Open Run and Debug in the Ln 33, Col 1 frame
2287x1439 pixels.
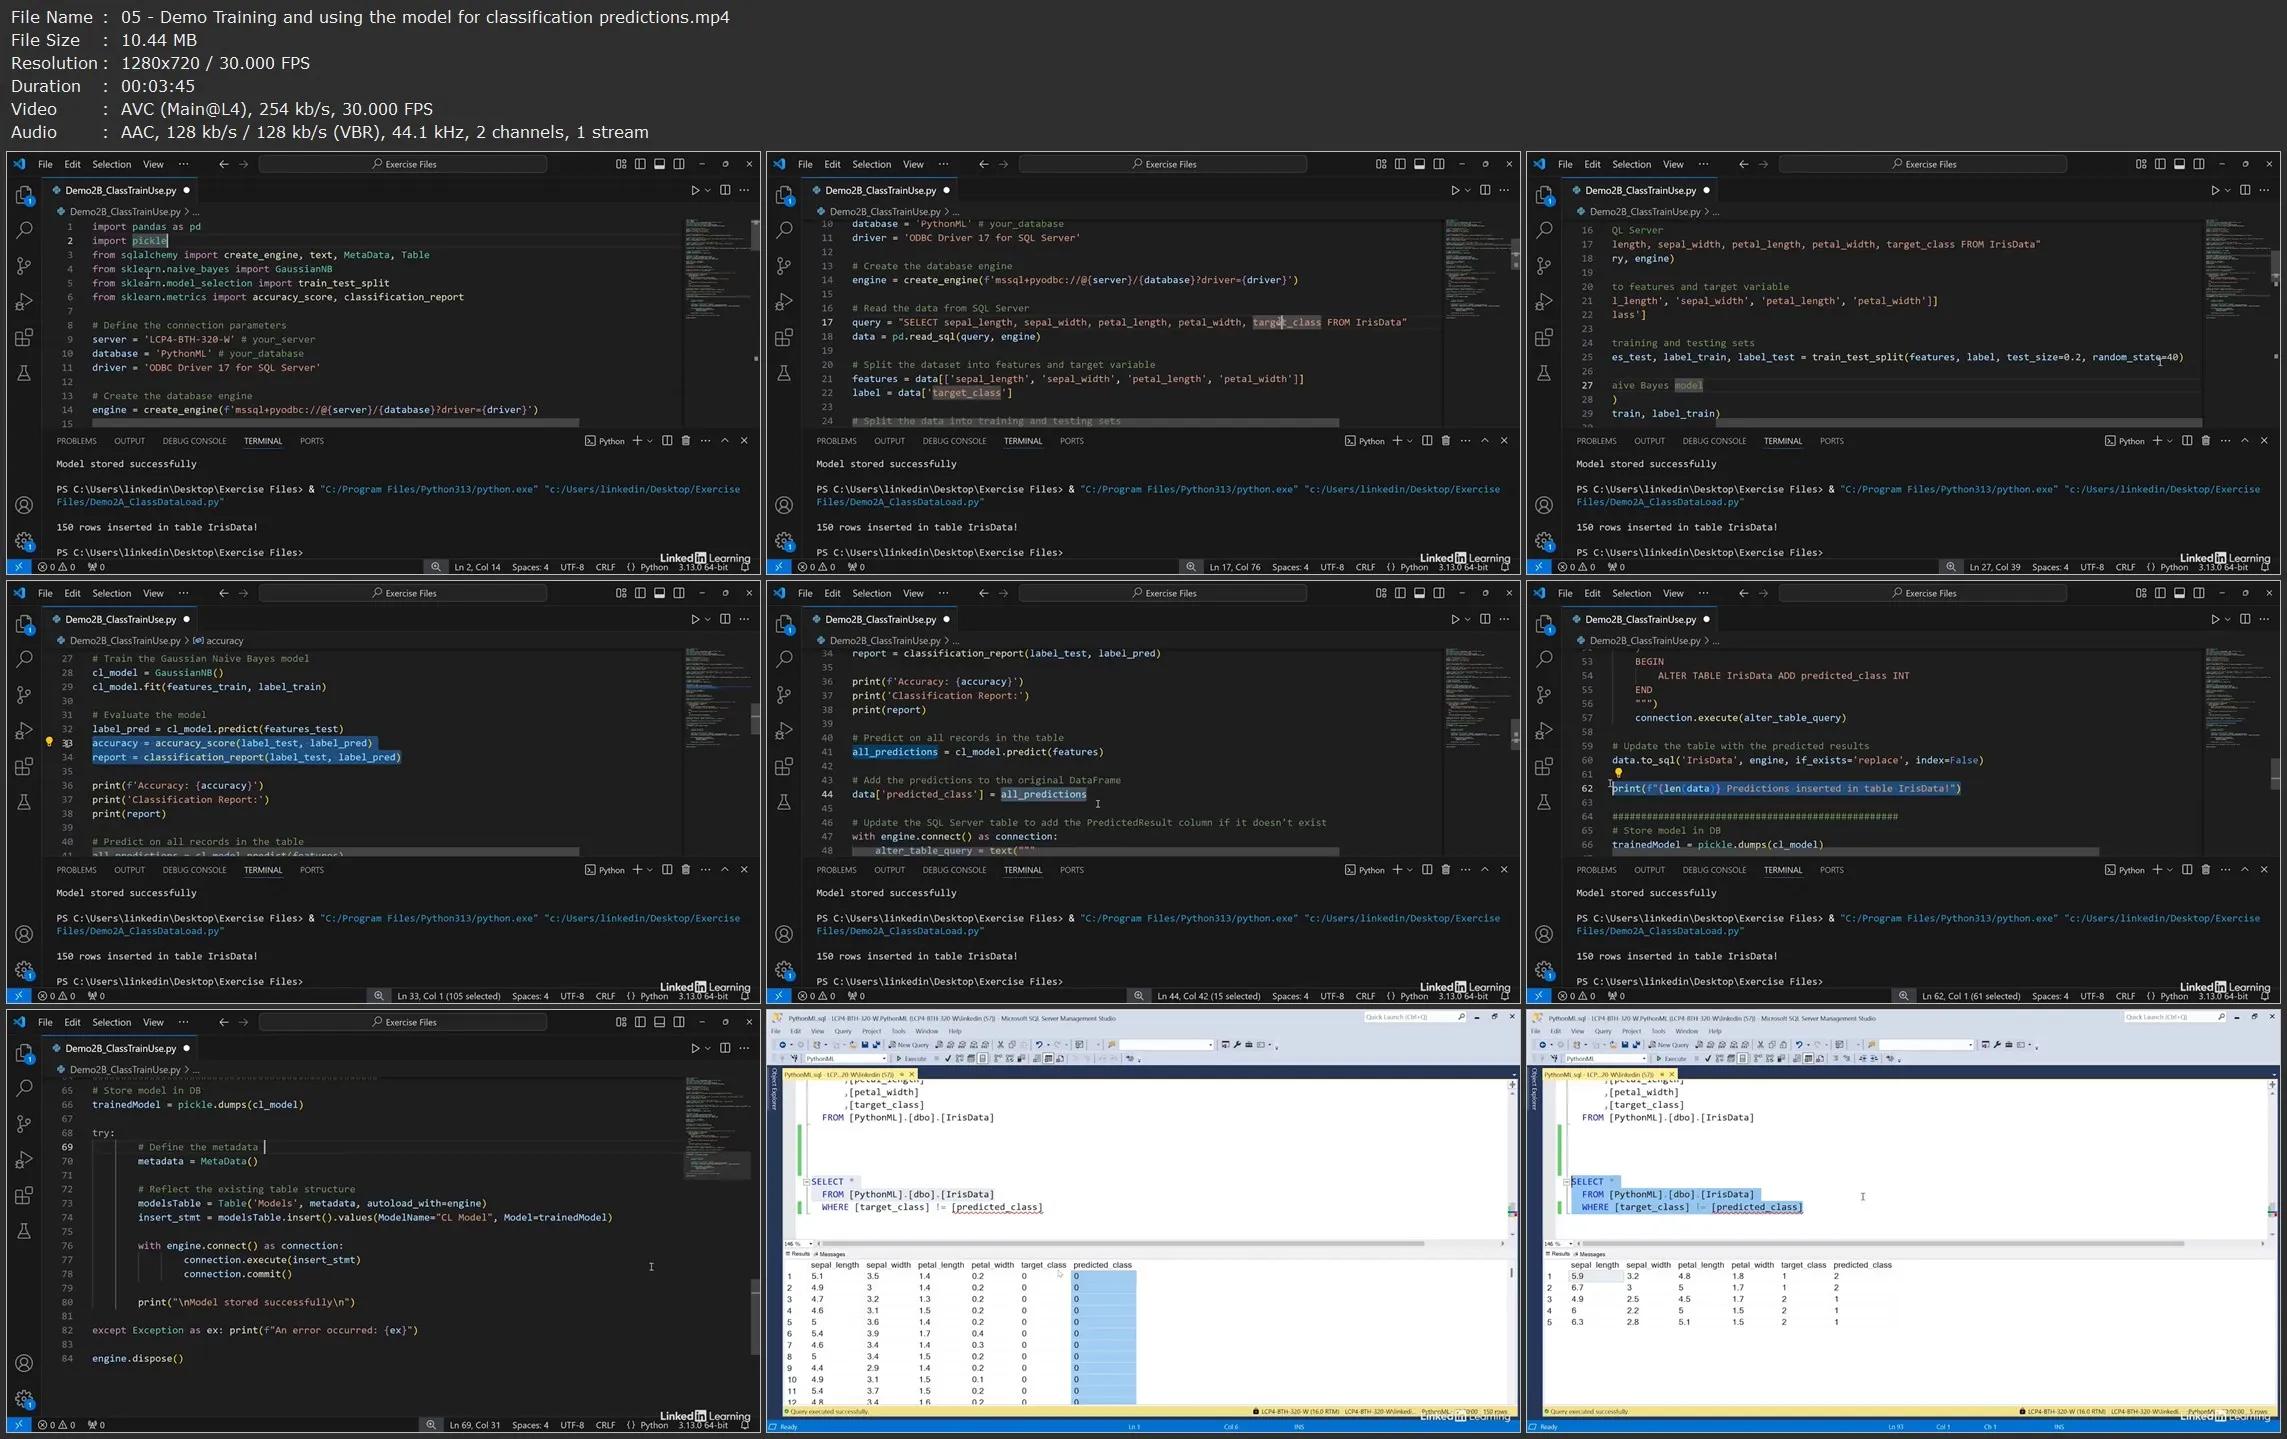[x=24, y=731]
